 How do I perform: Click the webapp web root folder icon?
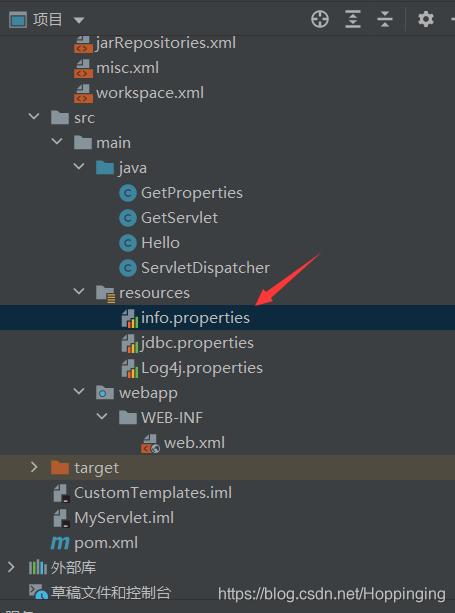tap(105, 393)
